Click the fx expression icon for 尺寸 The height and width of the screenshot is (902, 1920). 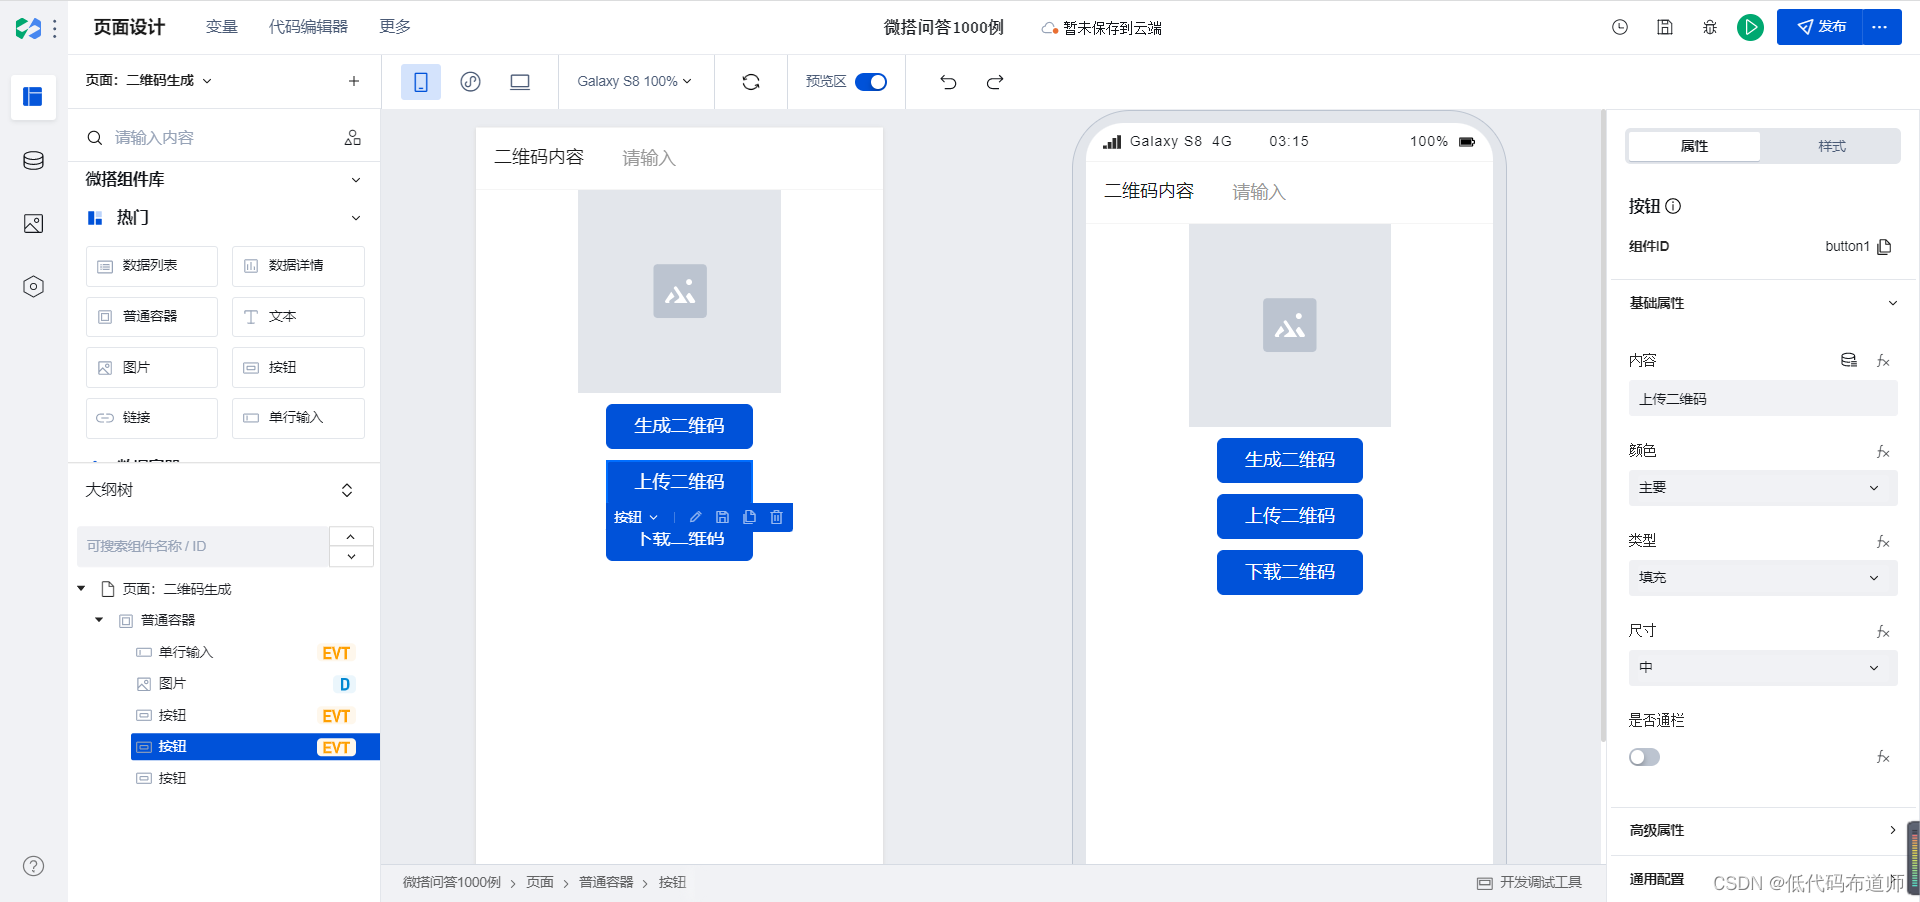(1883, 631)
